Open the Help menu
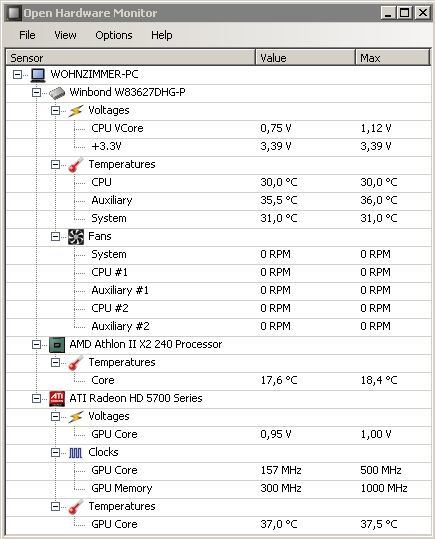The width and height of the screenshot is (435, 539). (x=162, y=35)
